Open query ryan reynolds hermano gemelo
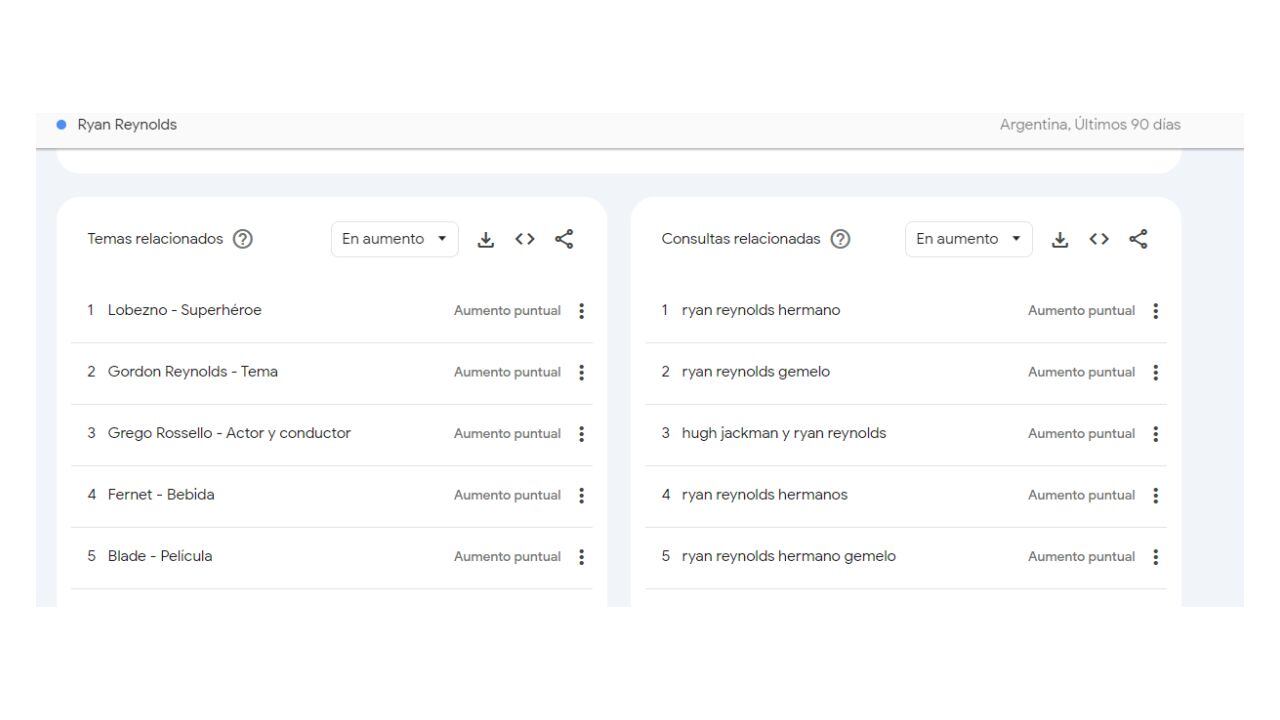The width and height of the screenshot is (1280, 720). [789, 556]
